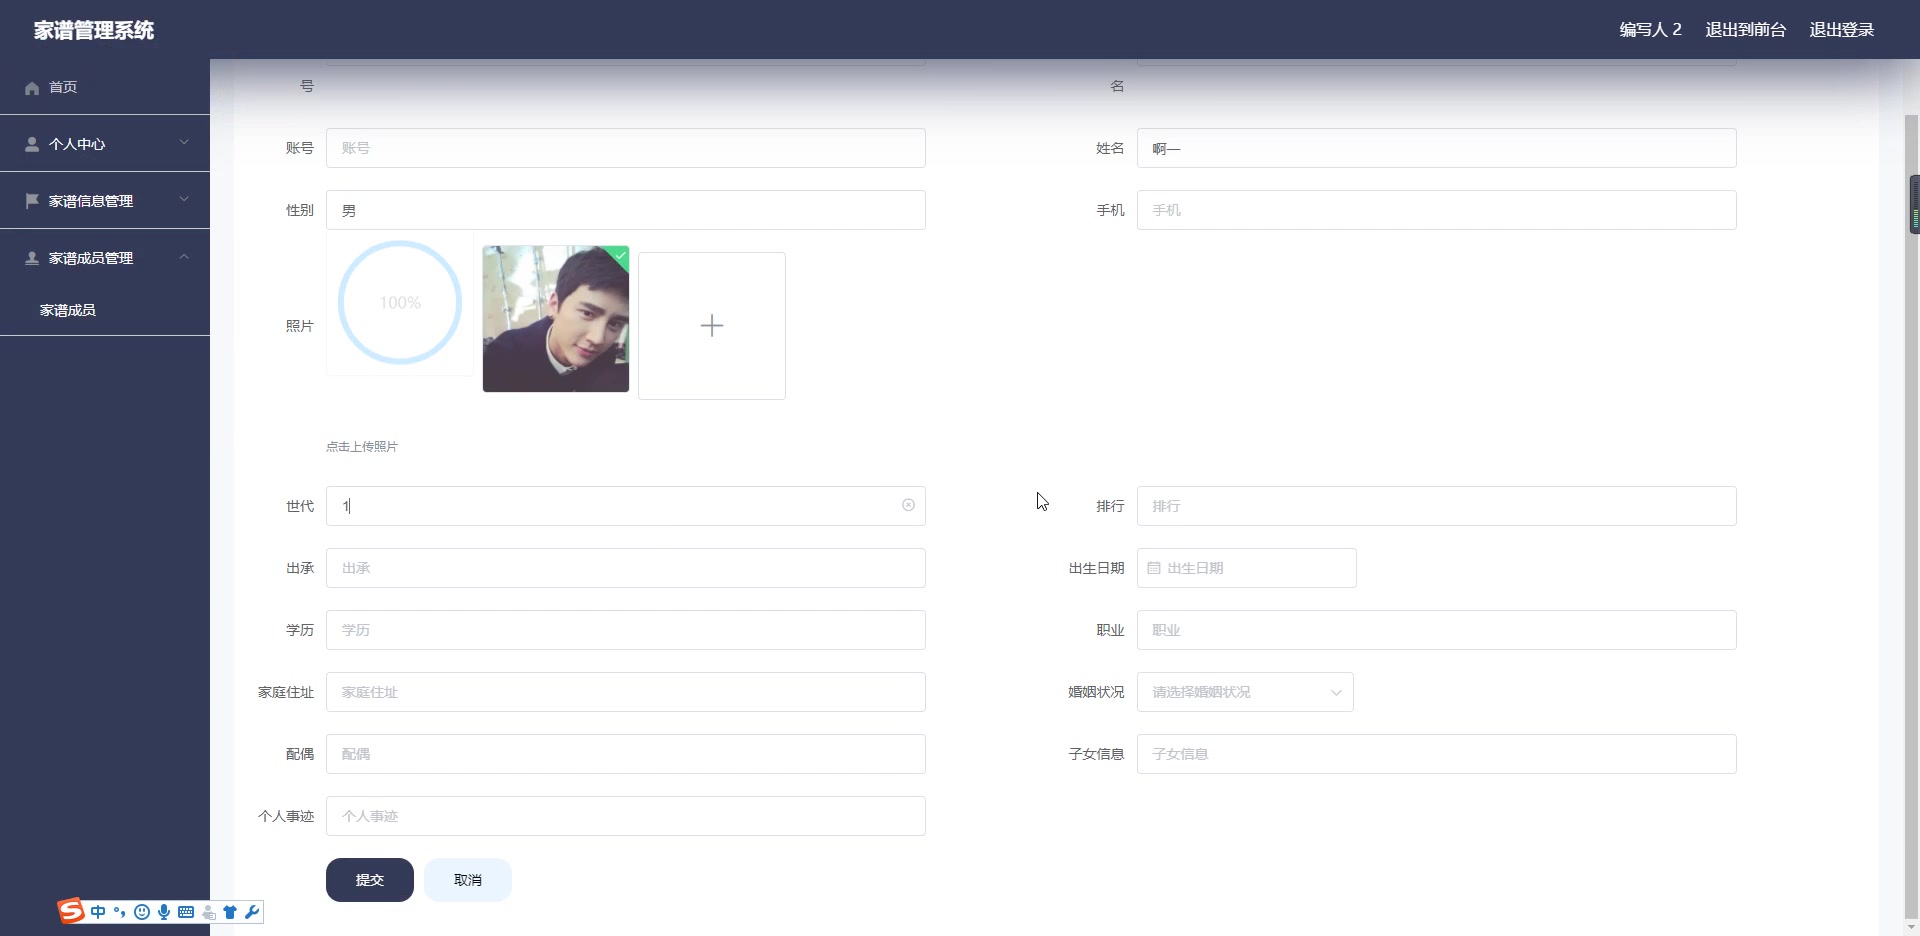Click 退出到前台 in the top bar
This screenshot has height=936, width=1920.
[x=1745, y=30]
